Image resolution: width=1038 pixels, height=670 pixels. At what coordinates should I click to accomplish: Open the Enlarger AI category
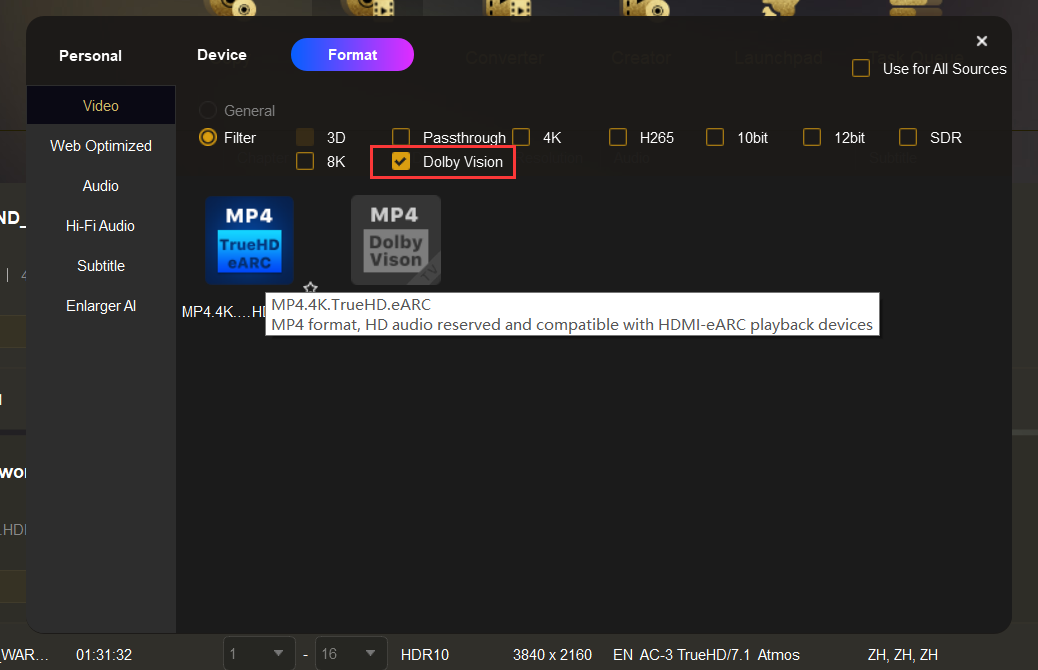click(101, 306)
